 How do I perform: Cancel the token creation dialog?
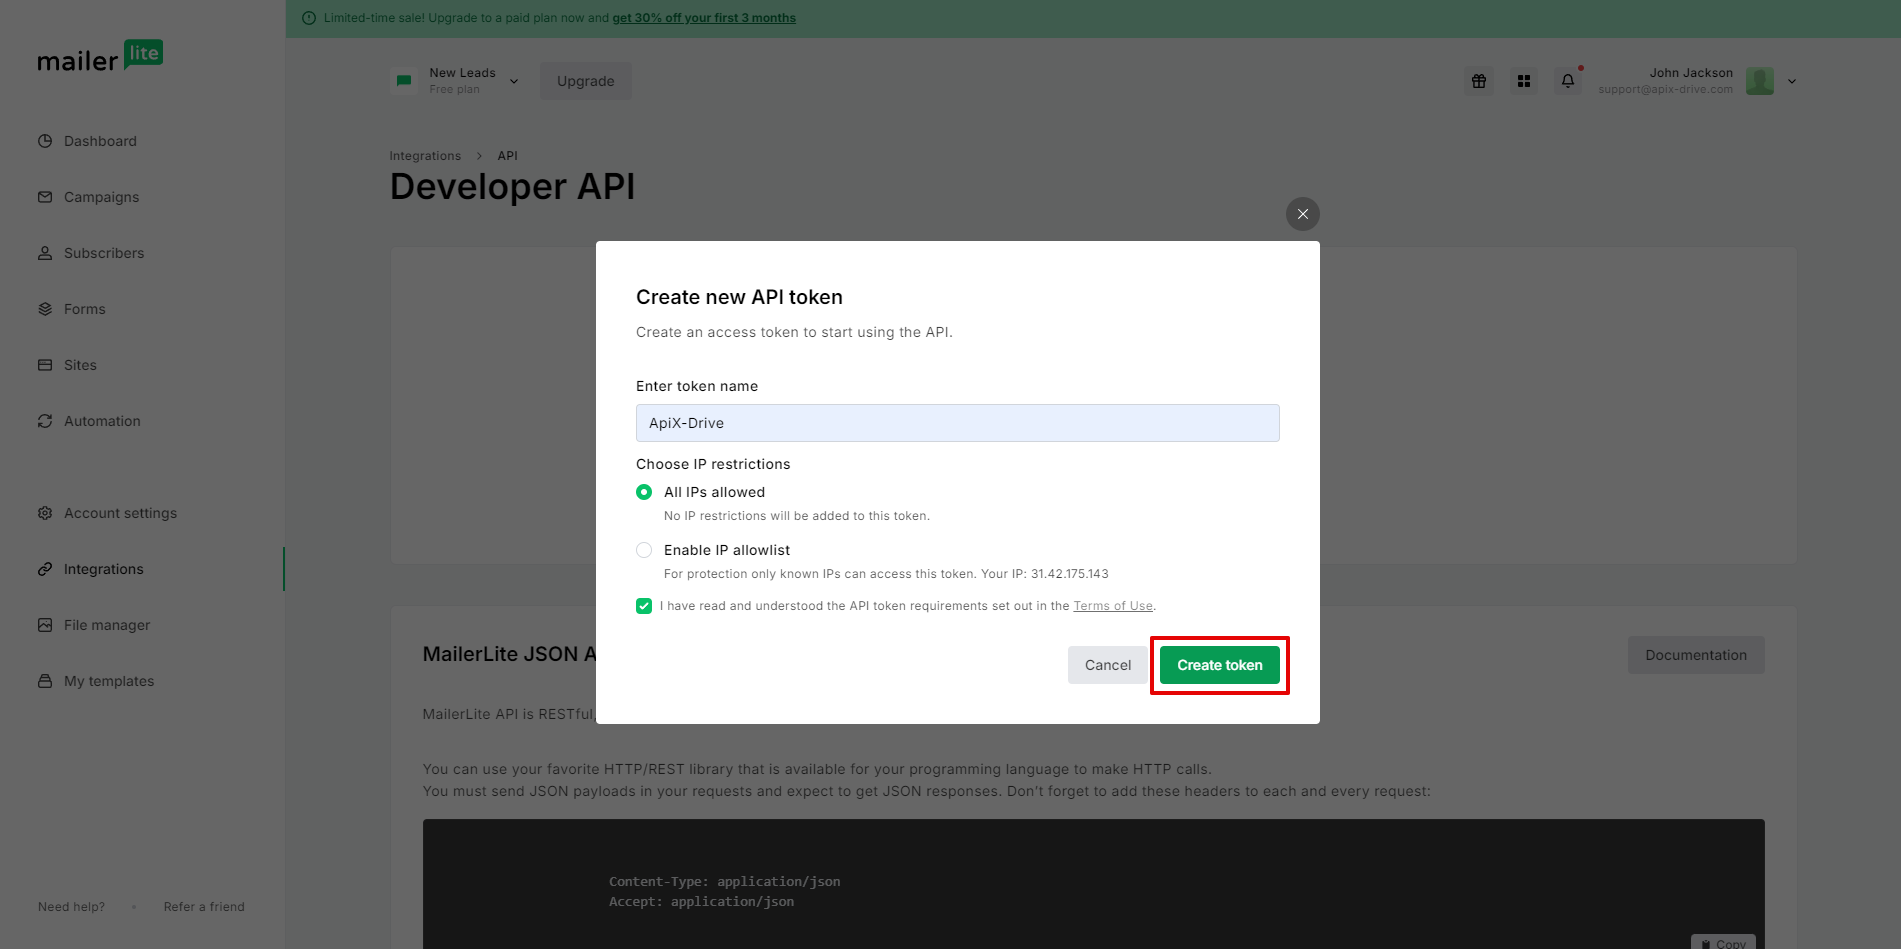pyautogui.click(x=1108, y=665)
